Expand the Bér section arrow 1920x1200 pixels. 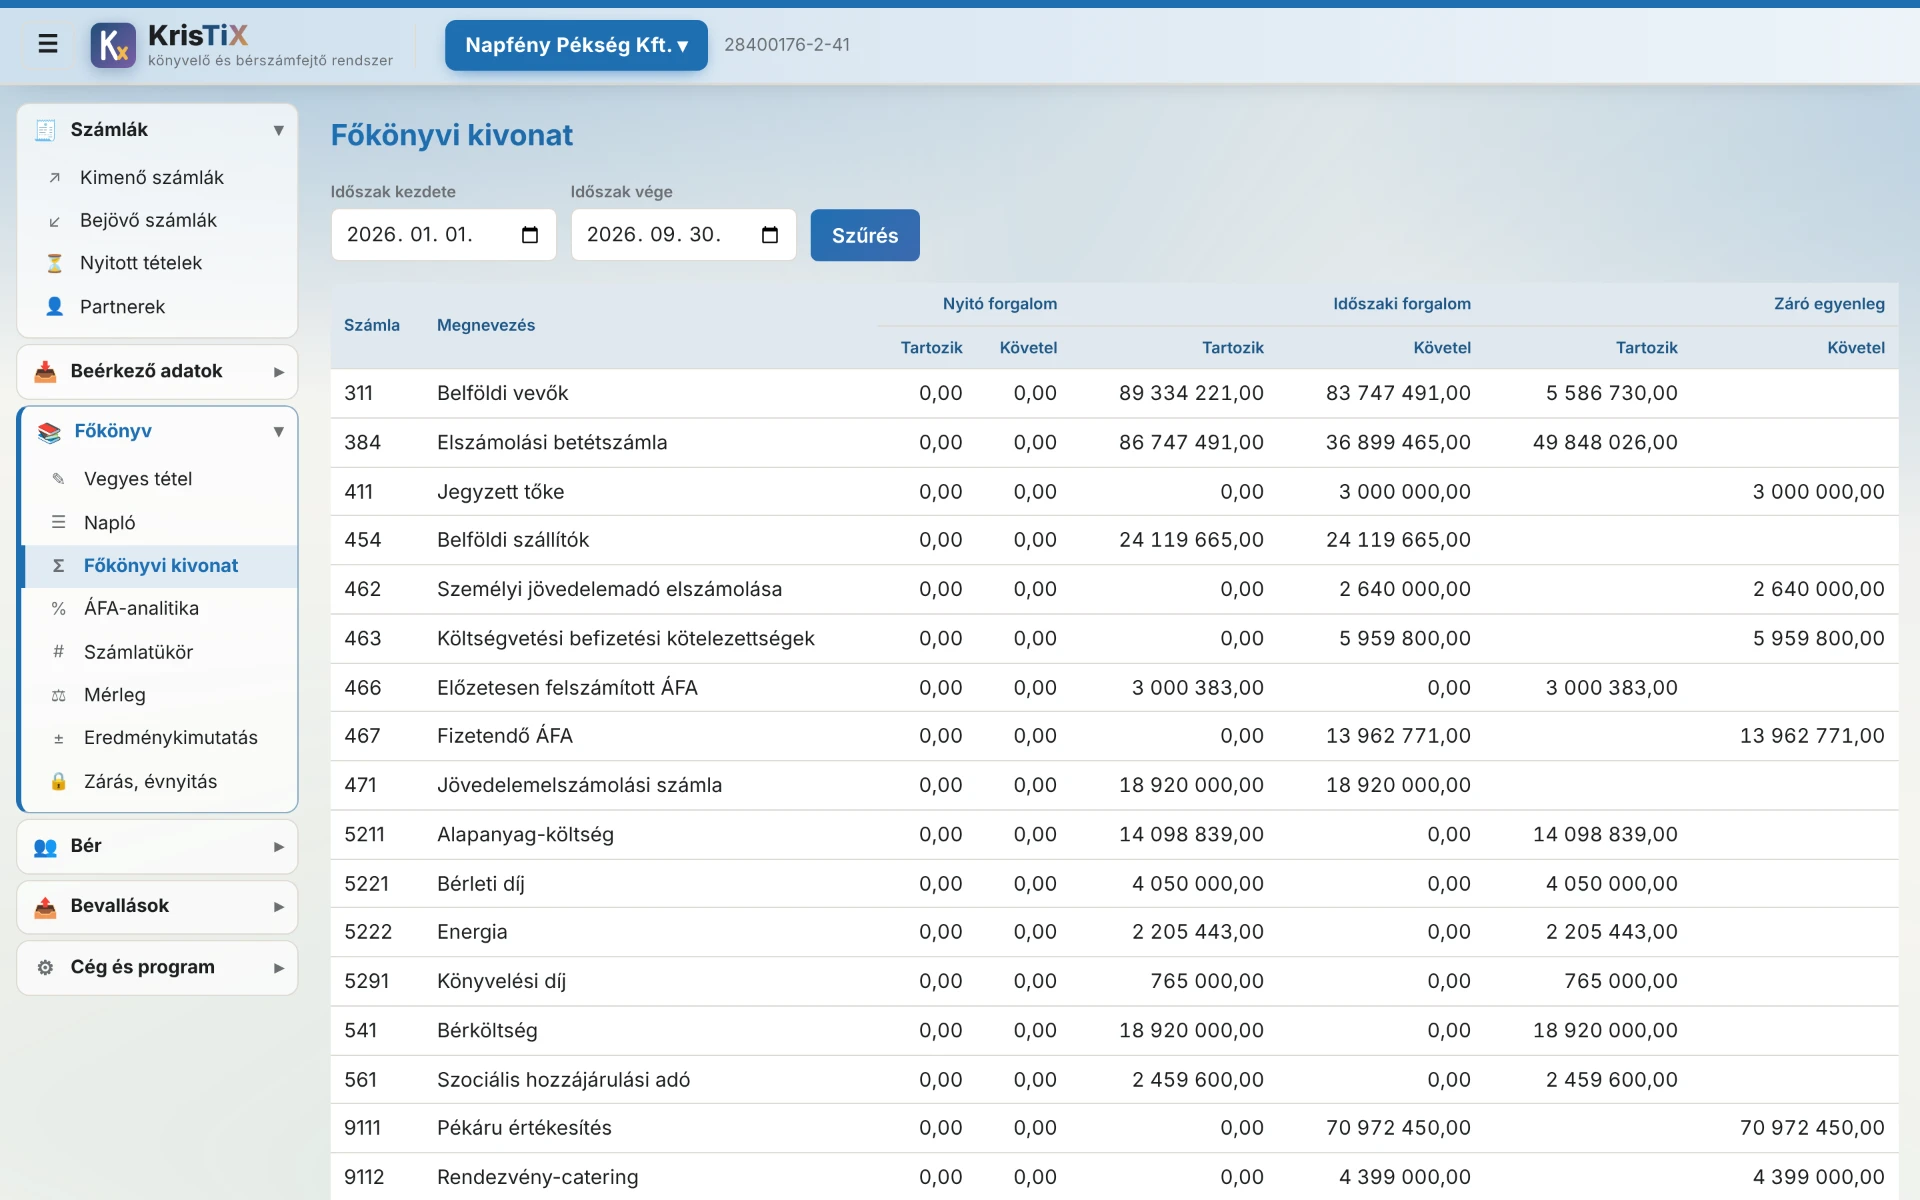point(279,847)
